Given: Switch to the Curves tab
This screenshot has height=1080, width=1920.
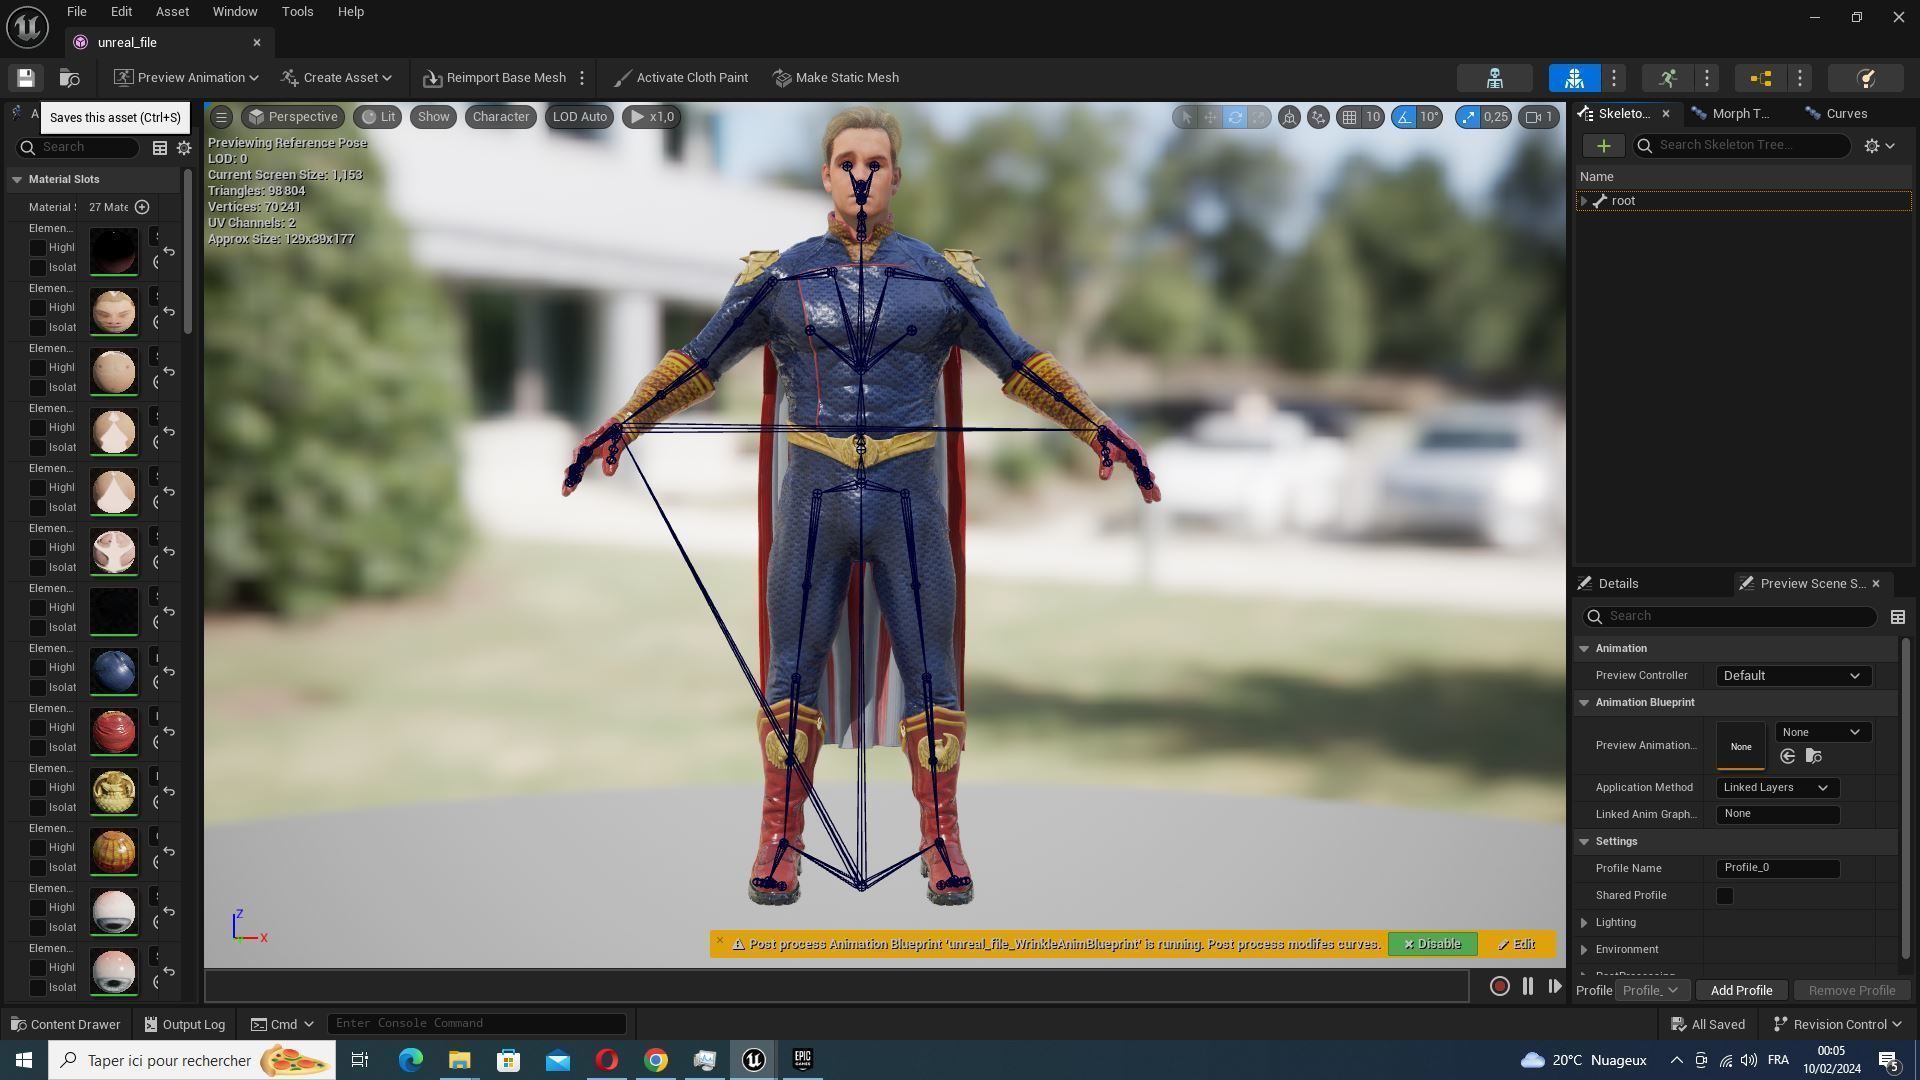Looking at the screenshot, I should pos(1837,114).
